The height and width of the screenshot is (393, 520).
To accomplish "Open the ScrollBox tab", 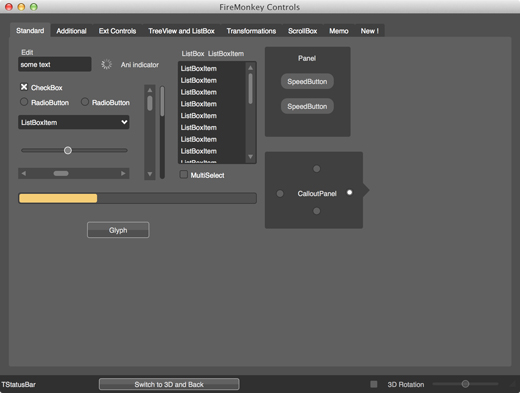I will click(x=303, y=31).
